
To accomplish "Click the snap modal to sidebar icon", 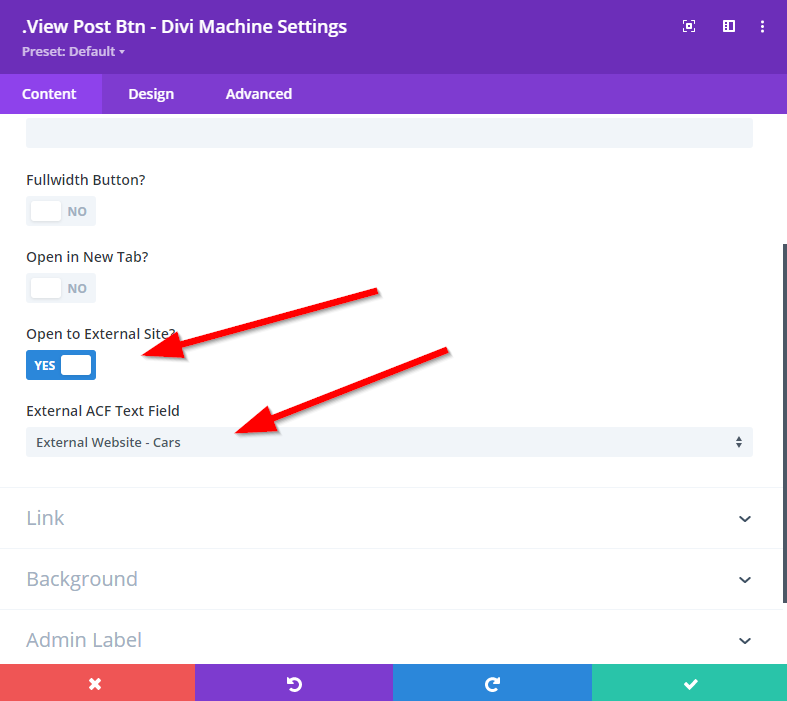I will pos(729,27).
